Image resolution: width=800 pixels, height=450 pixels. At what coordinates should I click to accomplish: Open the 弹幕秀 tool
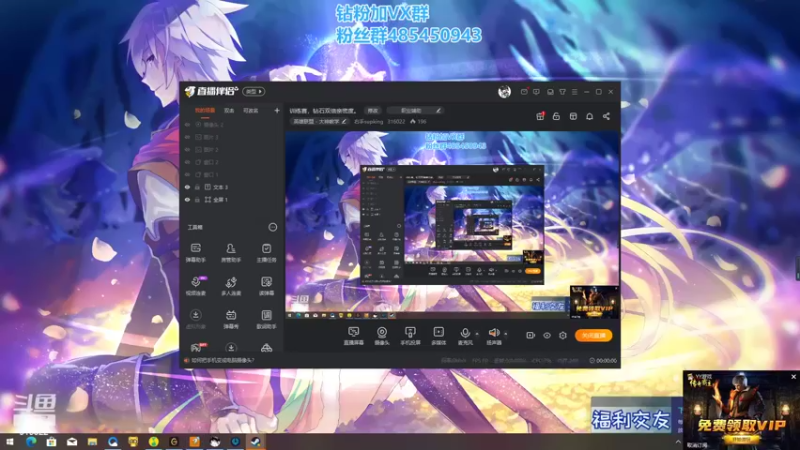point(231,319)
